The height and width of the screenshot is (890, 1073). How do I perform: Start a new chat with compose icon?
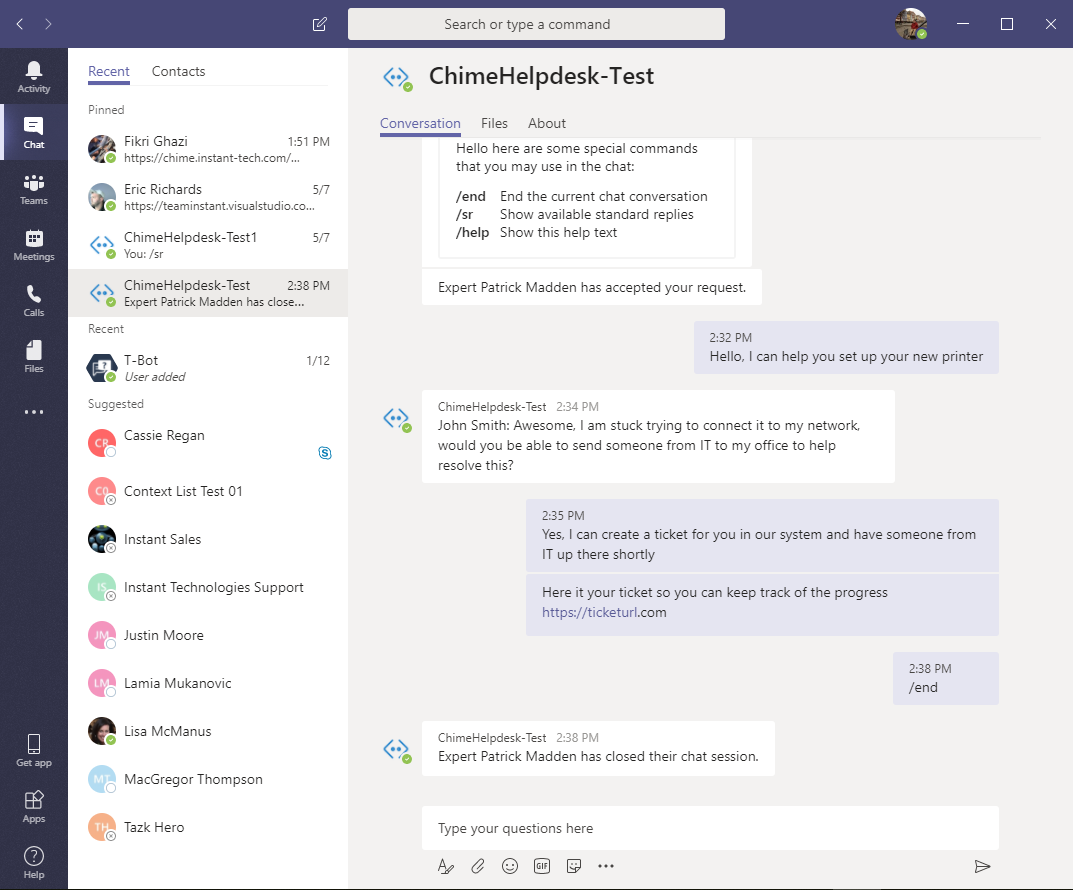[320, 25]
